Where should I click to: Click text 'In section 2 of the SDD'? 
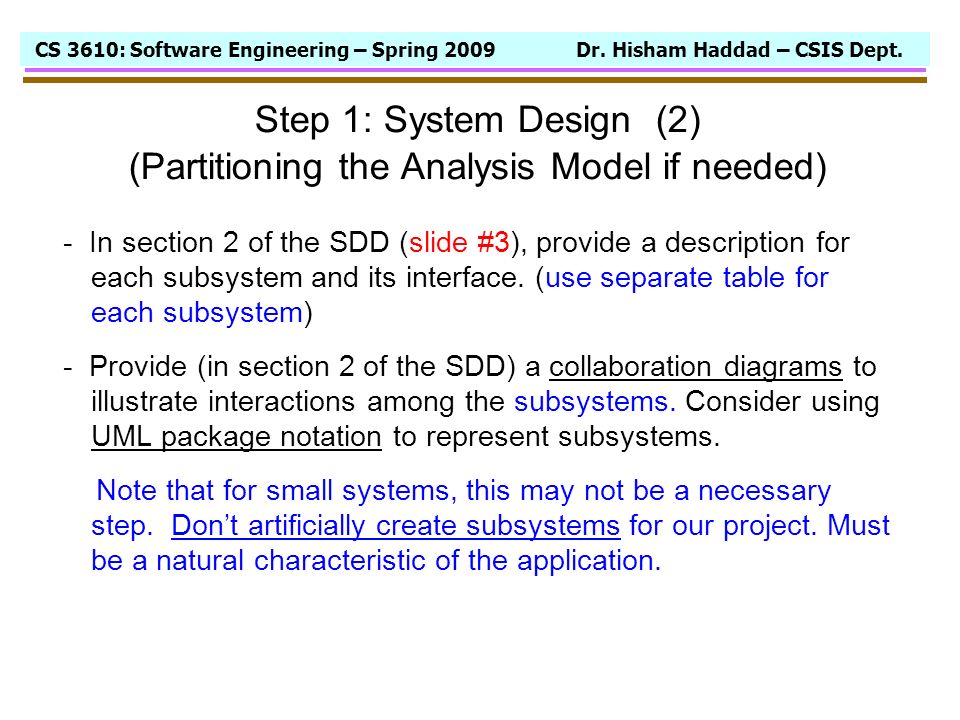coord(239,242)
